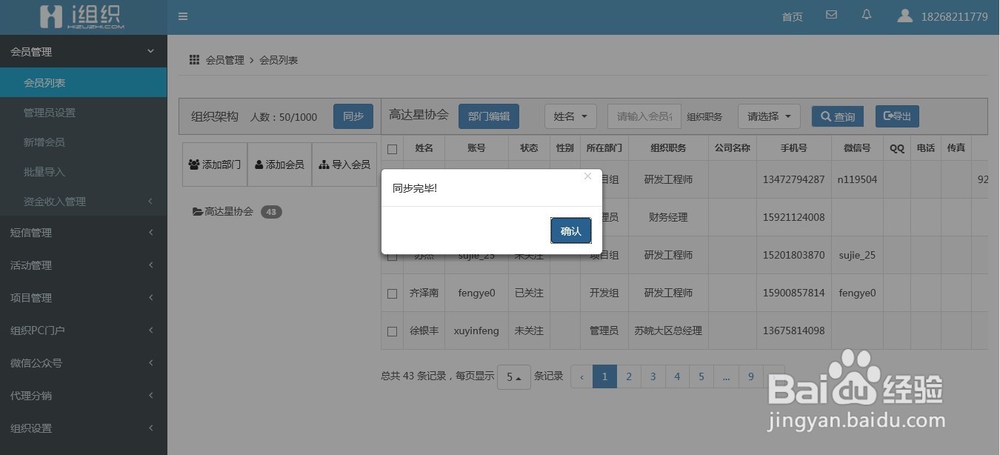Screen dimensions: 1000x455
Task: Go to previous page arrow in pagination
Action: (x=582, y=377)
